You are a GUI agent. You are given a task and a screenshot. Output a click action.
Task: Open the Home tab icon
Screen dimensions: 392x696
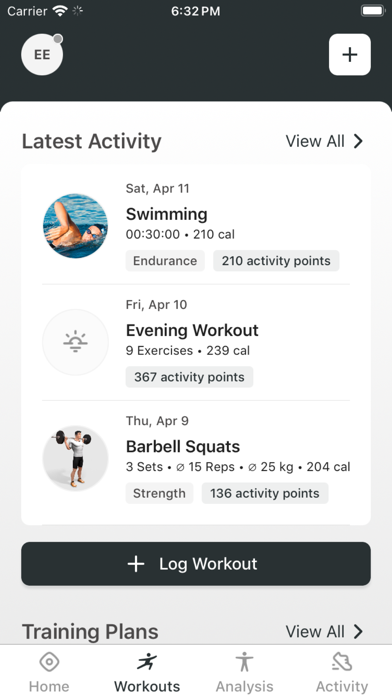click(49, 662)
